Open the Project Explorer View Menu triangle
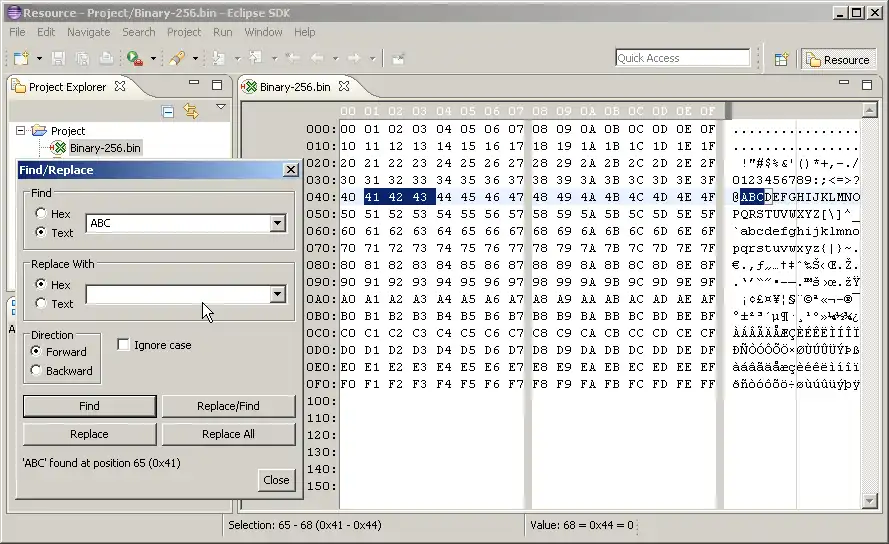889x544 pixels. pyautogui.click(x=221, y=107)
